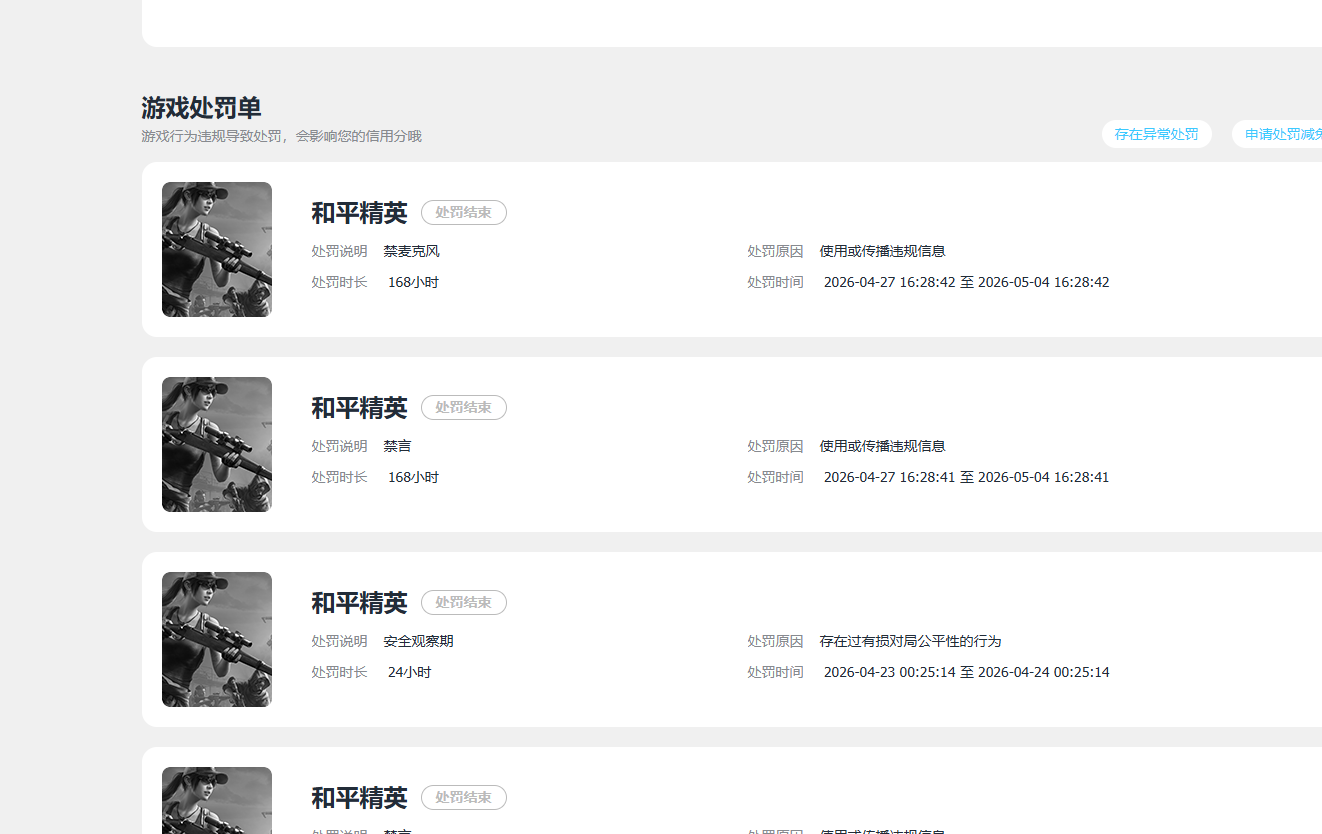Open game thumbnail in 禁麦克风 punishment card

(x=217, y=249)
